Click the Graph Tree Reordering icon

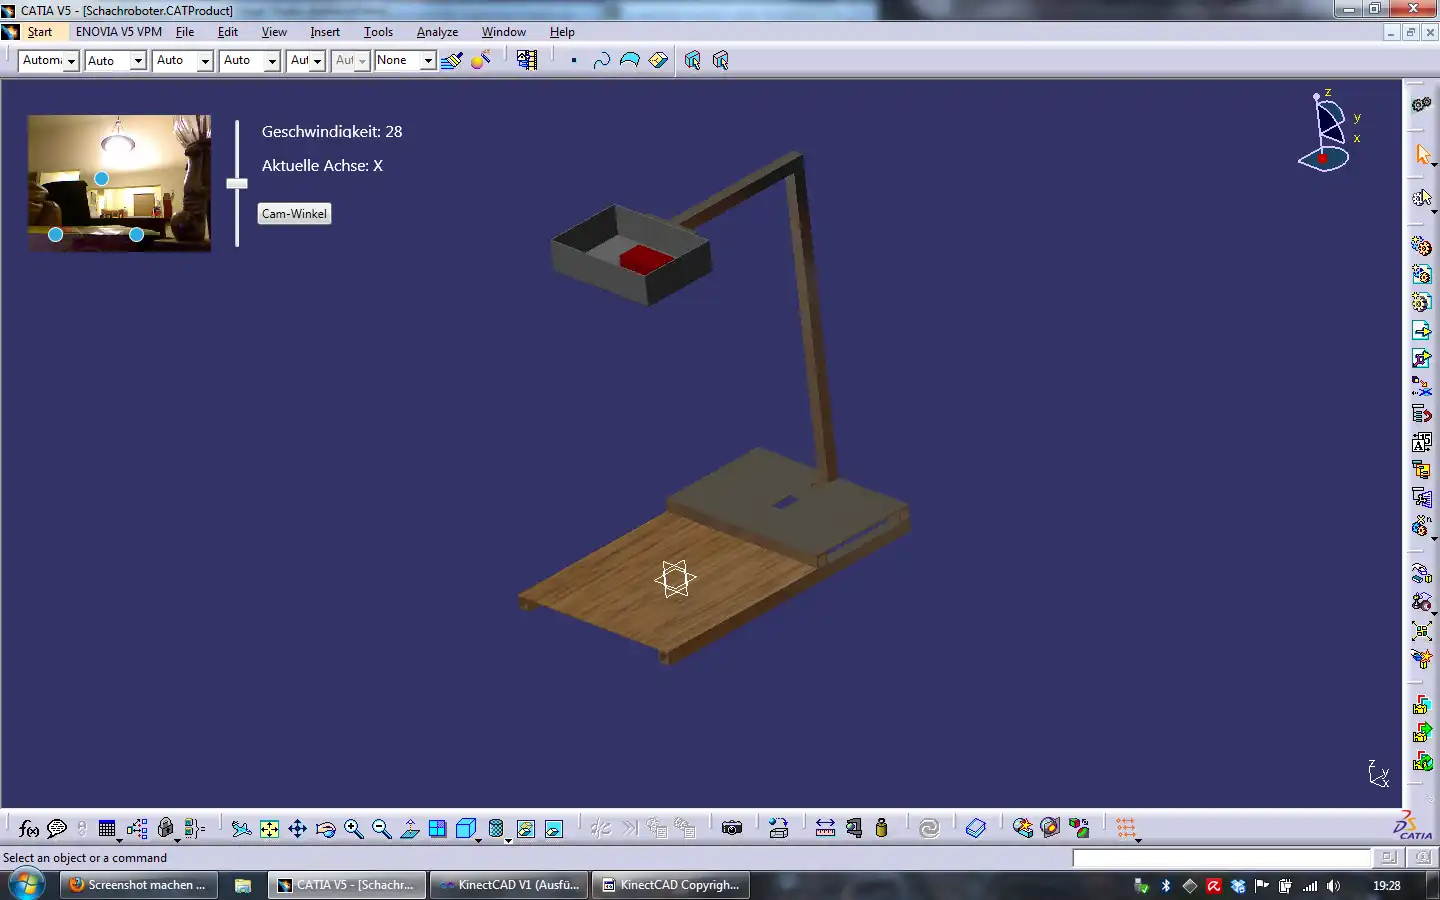click(1422, 413)
